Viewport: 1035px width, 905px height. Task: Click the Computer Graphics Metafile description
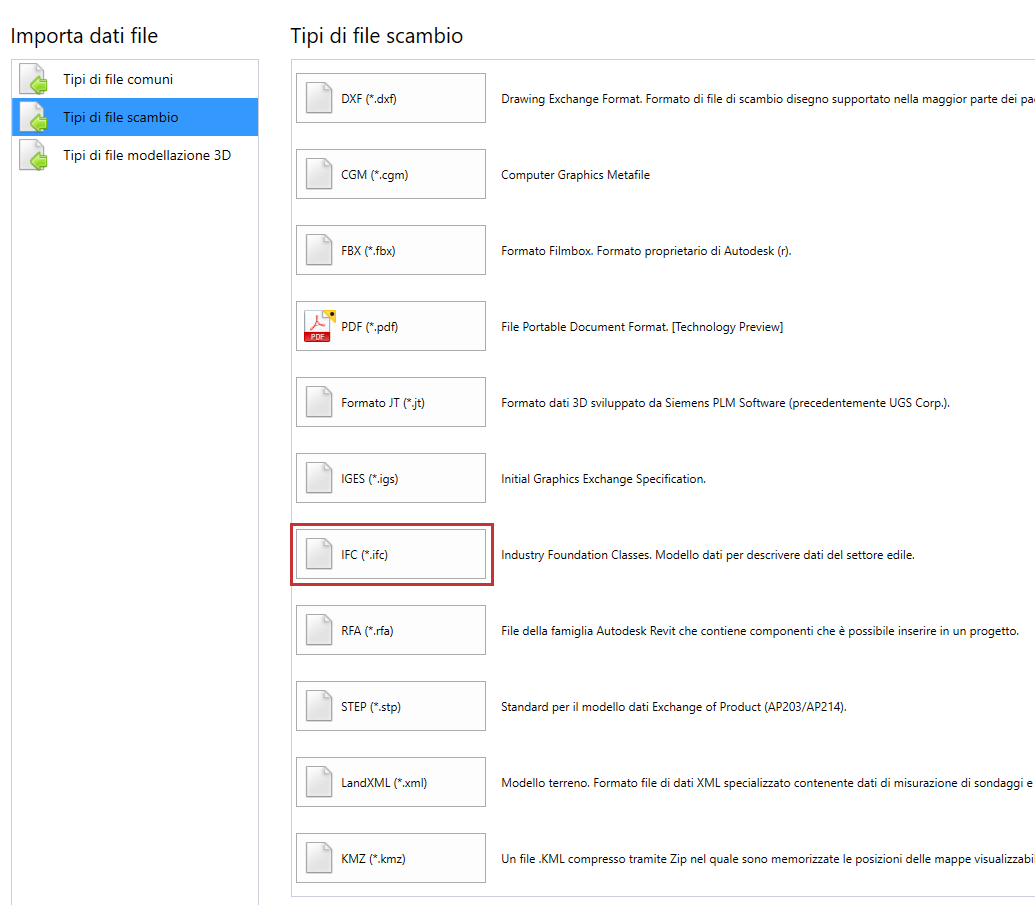tap(575, 175)
